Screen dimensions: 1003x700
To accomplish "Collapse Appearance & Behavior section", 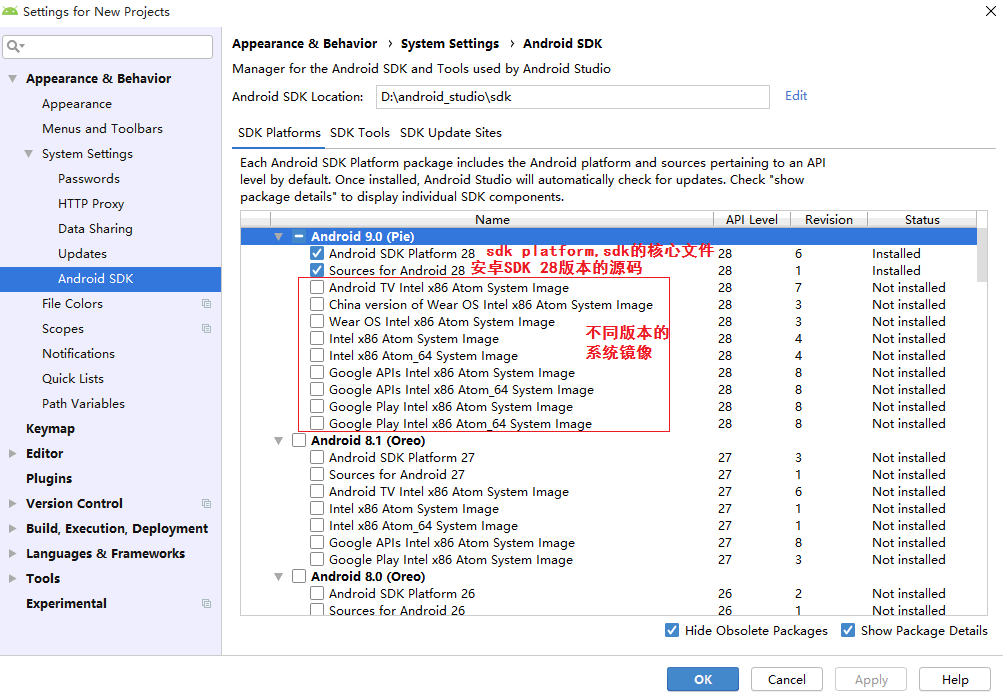I will click(x=12, y=79).
